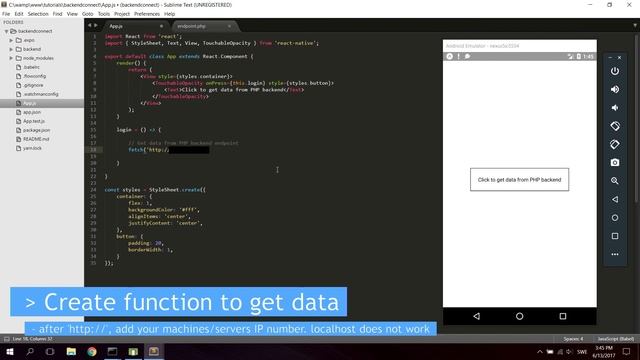Close the endpoint.php tab
This screenshot has width=640, height=360.
click(229, 26)
